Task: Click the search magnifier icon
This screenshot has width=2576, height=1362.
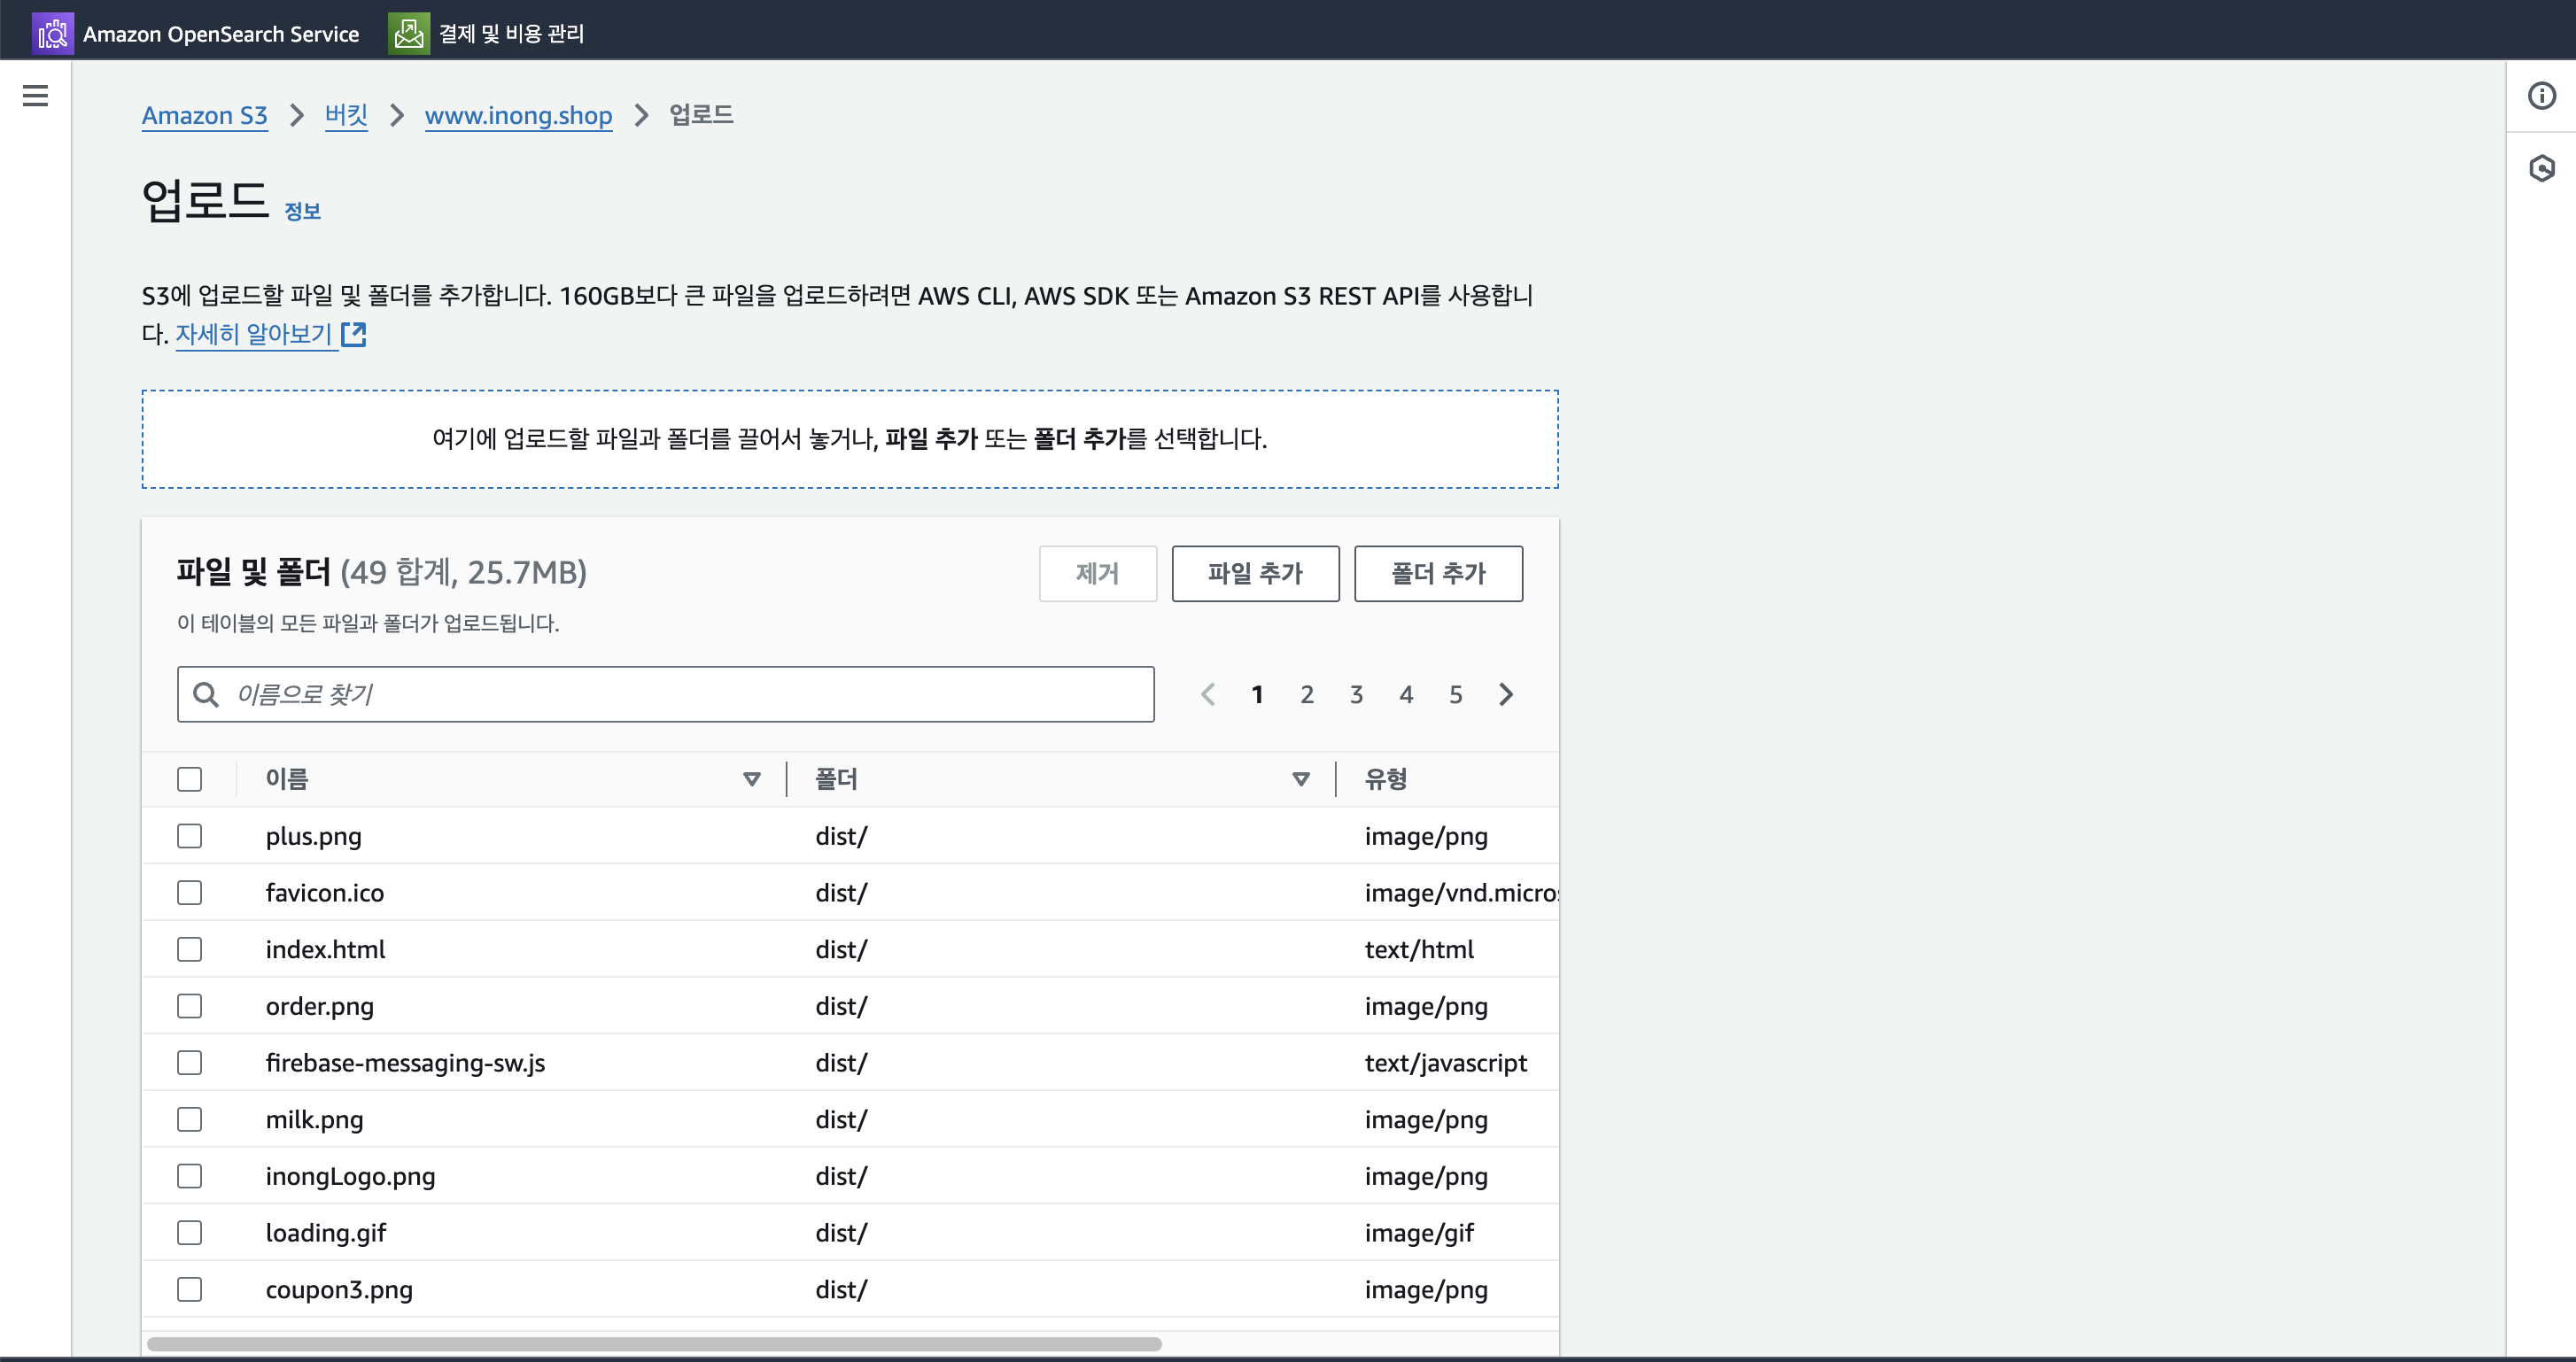Action: pyautogui.click(x=206, y=695)
